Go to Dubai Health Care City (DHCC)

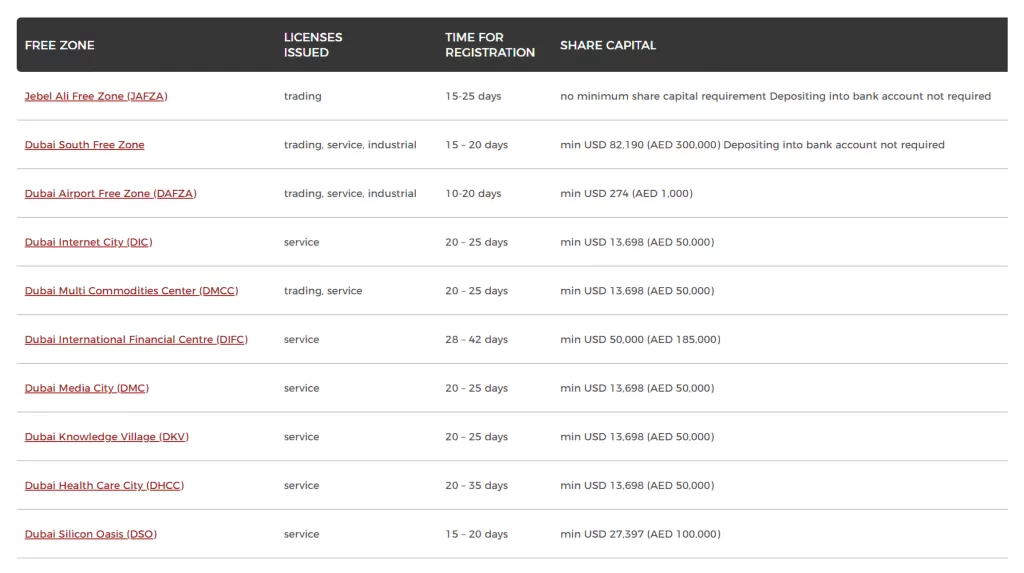tap(104, 486)
